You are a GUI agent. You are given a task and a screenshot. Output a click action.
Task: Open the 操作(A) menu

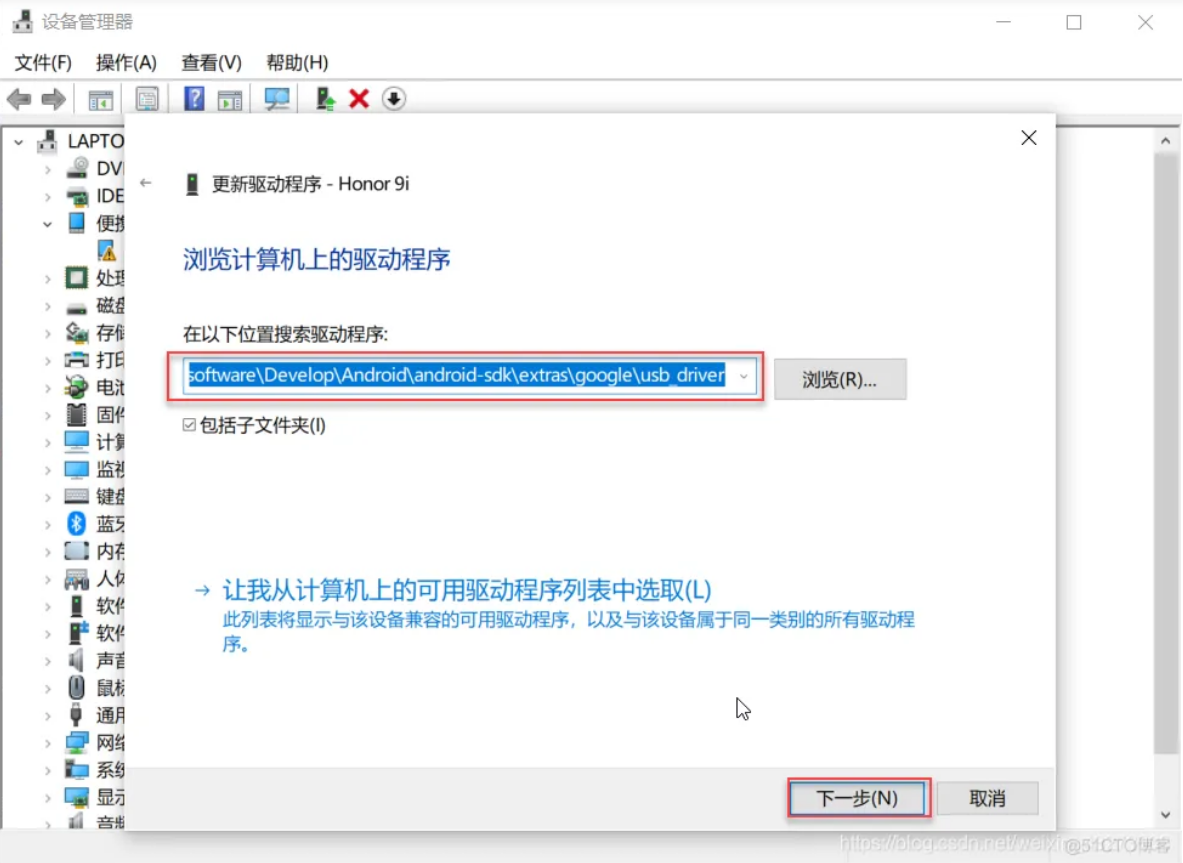126,63
